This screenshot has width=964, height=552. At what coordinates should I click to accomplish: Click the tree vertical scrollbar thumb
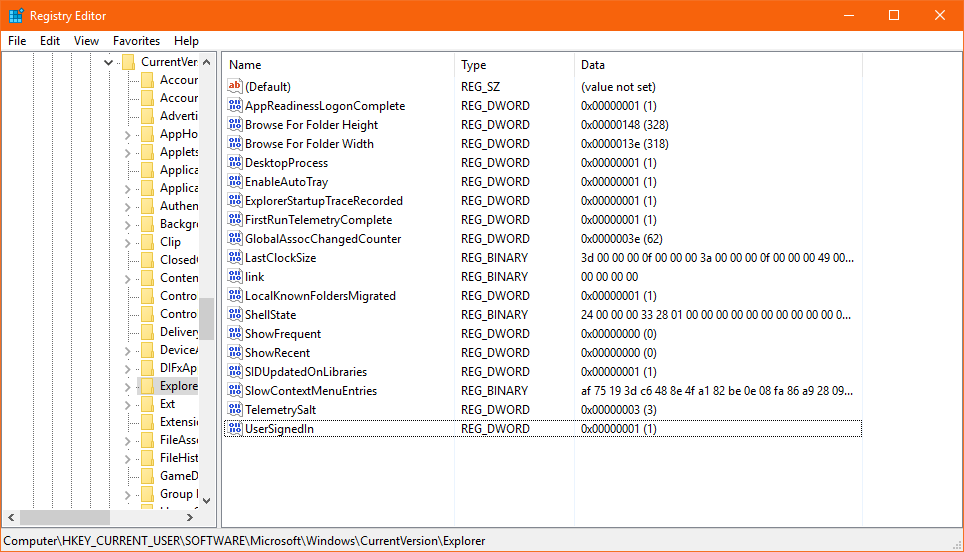[207, 319]
